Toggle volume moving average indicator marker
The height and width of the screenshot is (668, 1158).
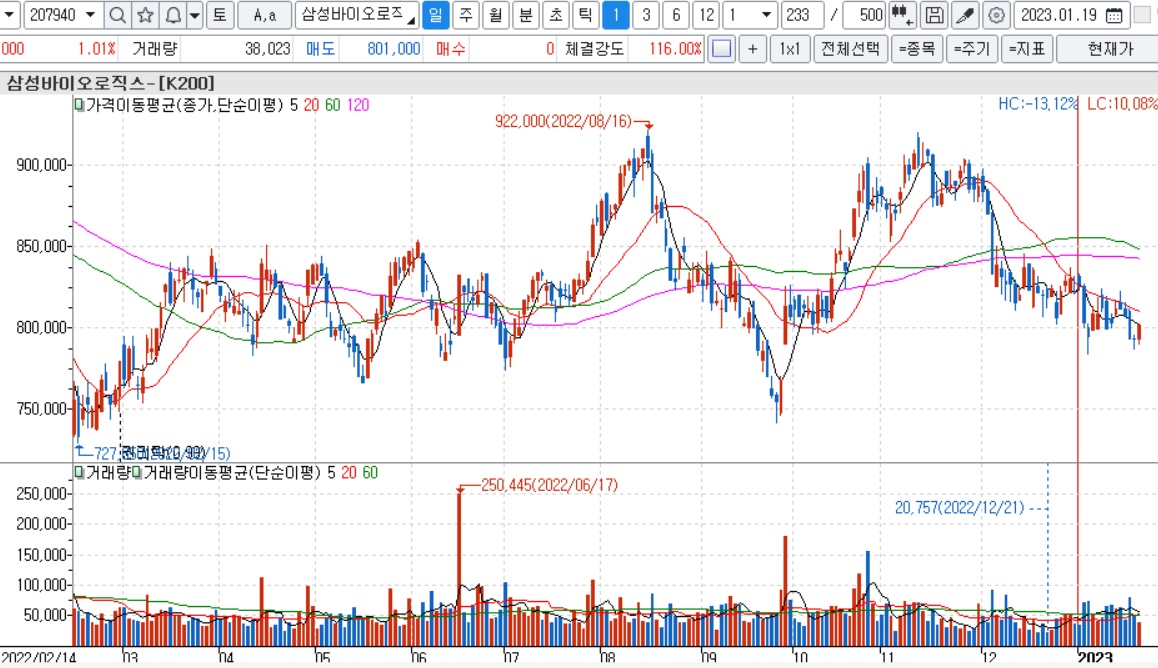point(136,472)
